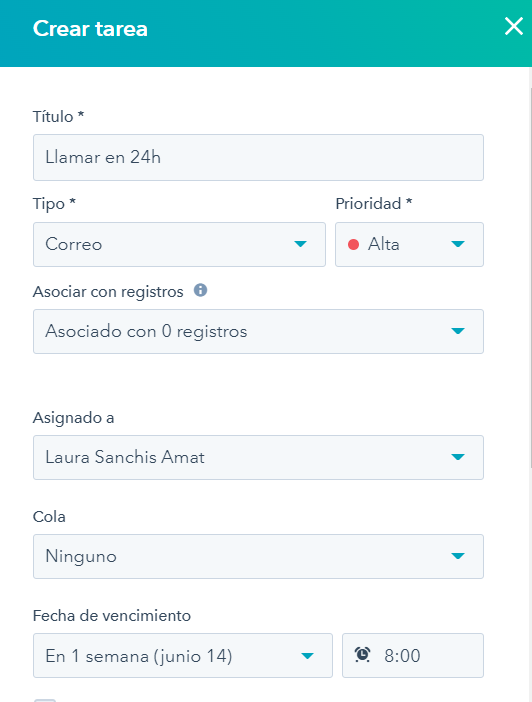This screenshot has width=532, height=702.
Task: Select the Laura Sanchis Amat assignee value
Action: pyautogui.click(x=125, y=457)
